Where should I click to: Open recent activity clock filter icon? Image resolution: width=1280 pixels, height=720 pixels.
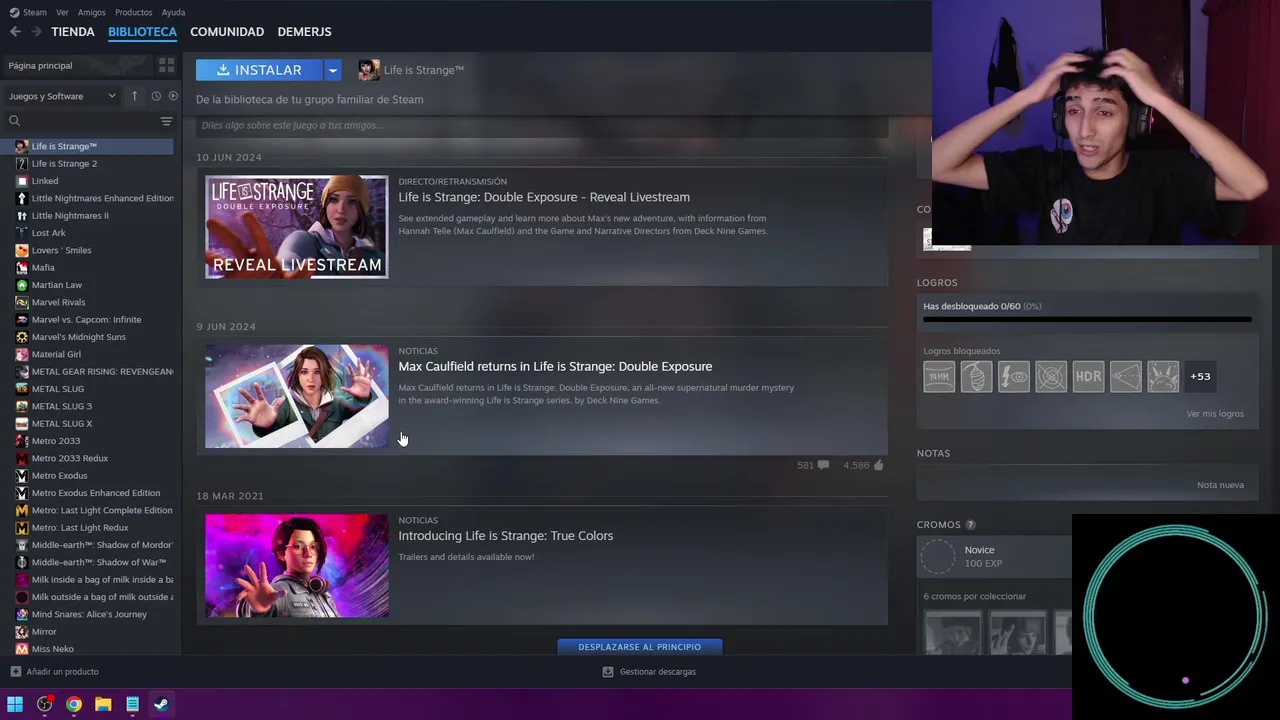156,96
